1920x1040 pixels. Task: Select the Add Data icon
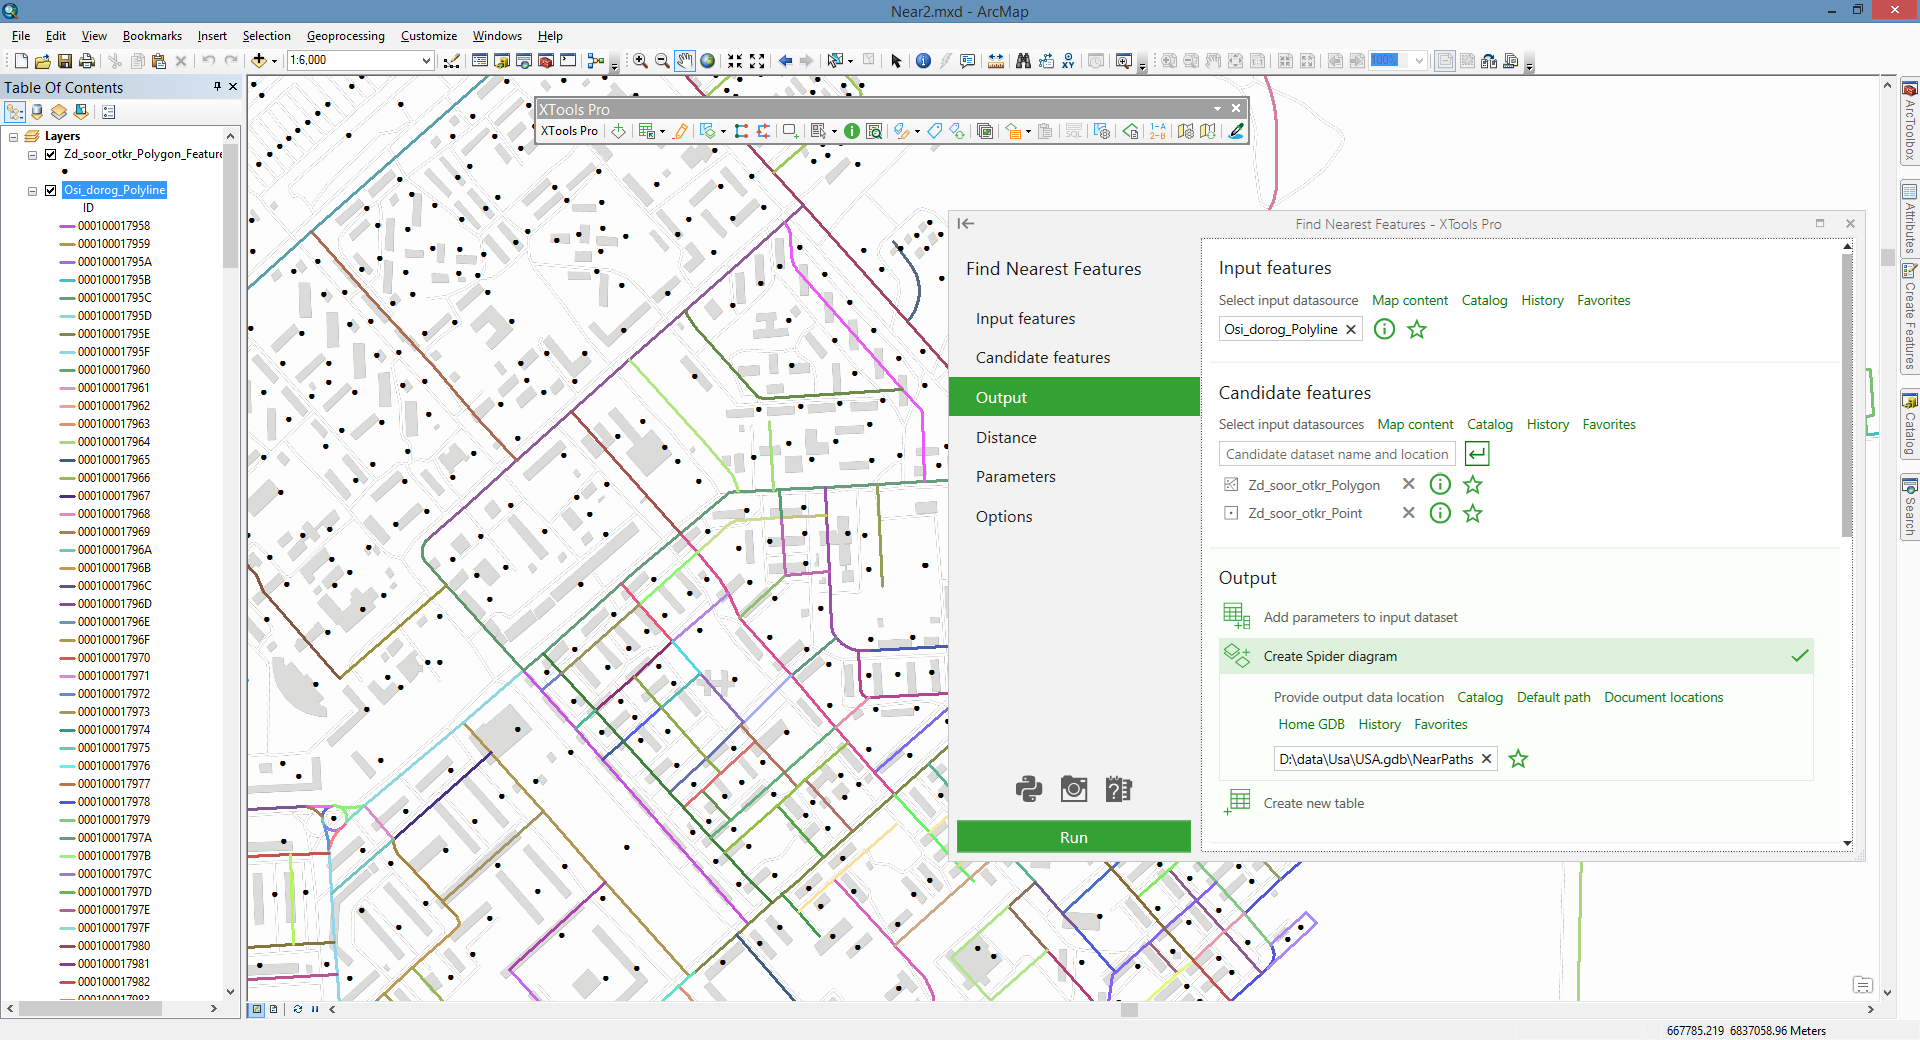(x=259, y=61)
